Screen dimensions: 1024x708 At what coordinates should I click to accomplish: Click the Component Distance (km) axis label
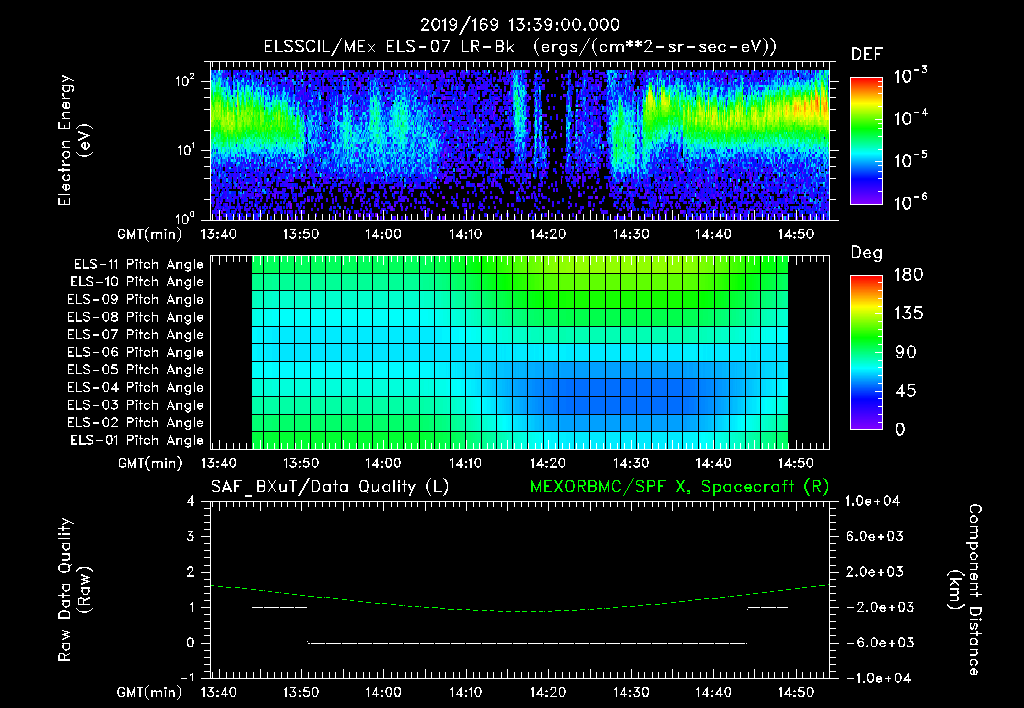(965, 590)
